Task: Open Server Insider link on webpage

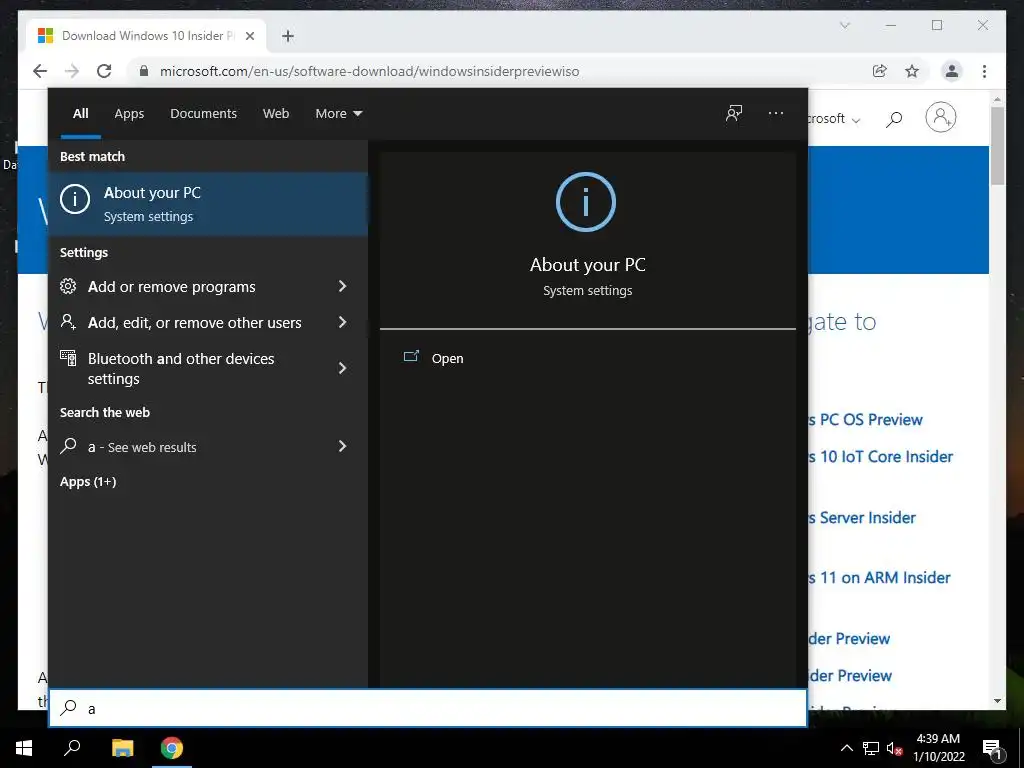Action: click(862, 518)
